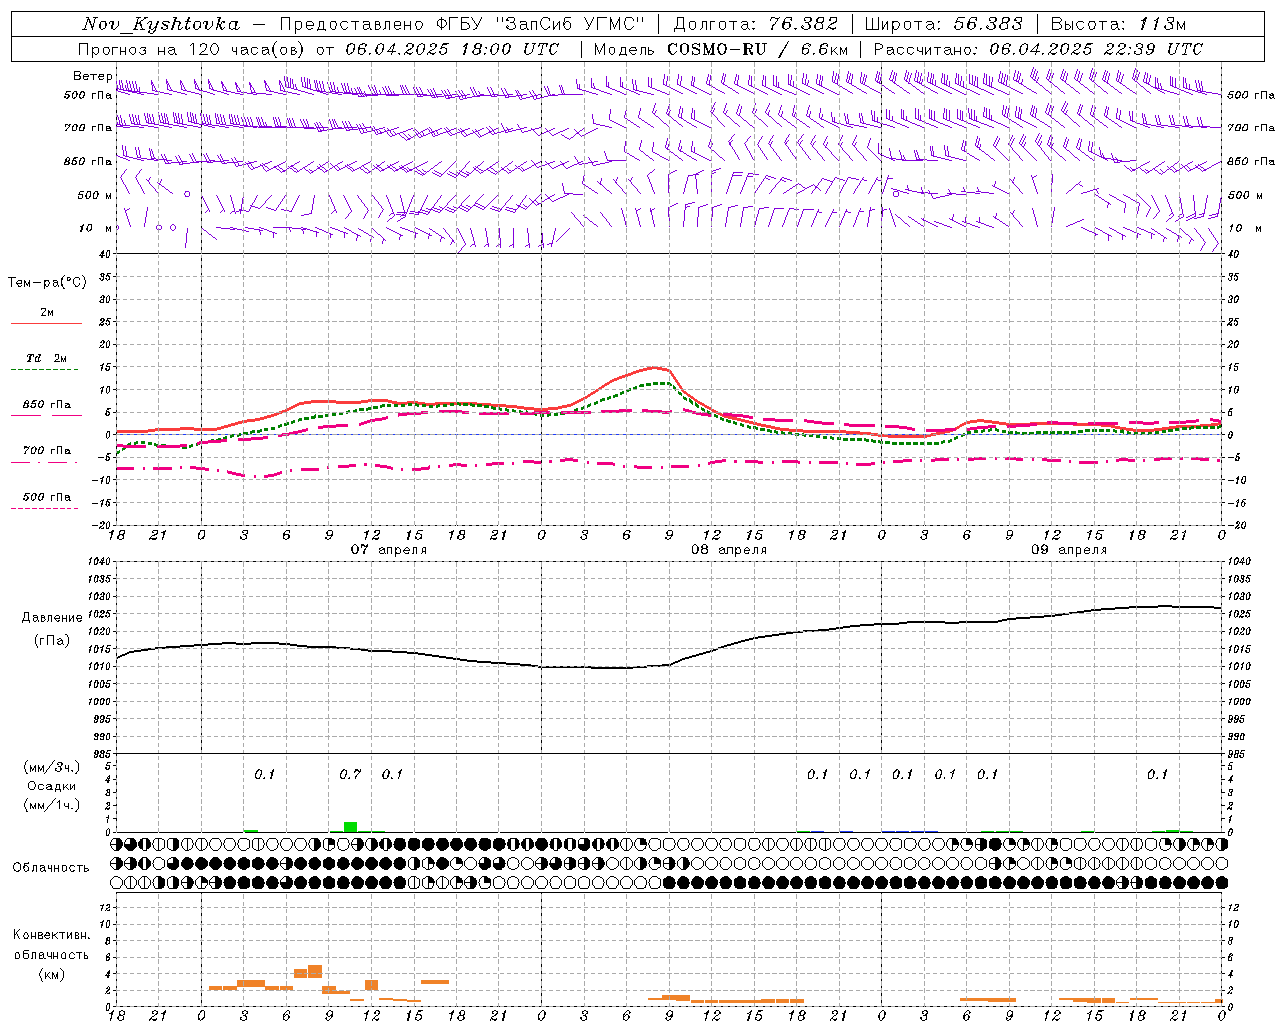Click the 700 гПа entry in temperature legend
Screen dimensions: 1280x1024
(x=47, y=451)
